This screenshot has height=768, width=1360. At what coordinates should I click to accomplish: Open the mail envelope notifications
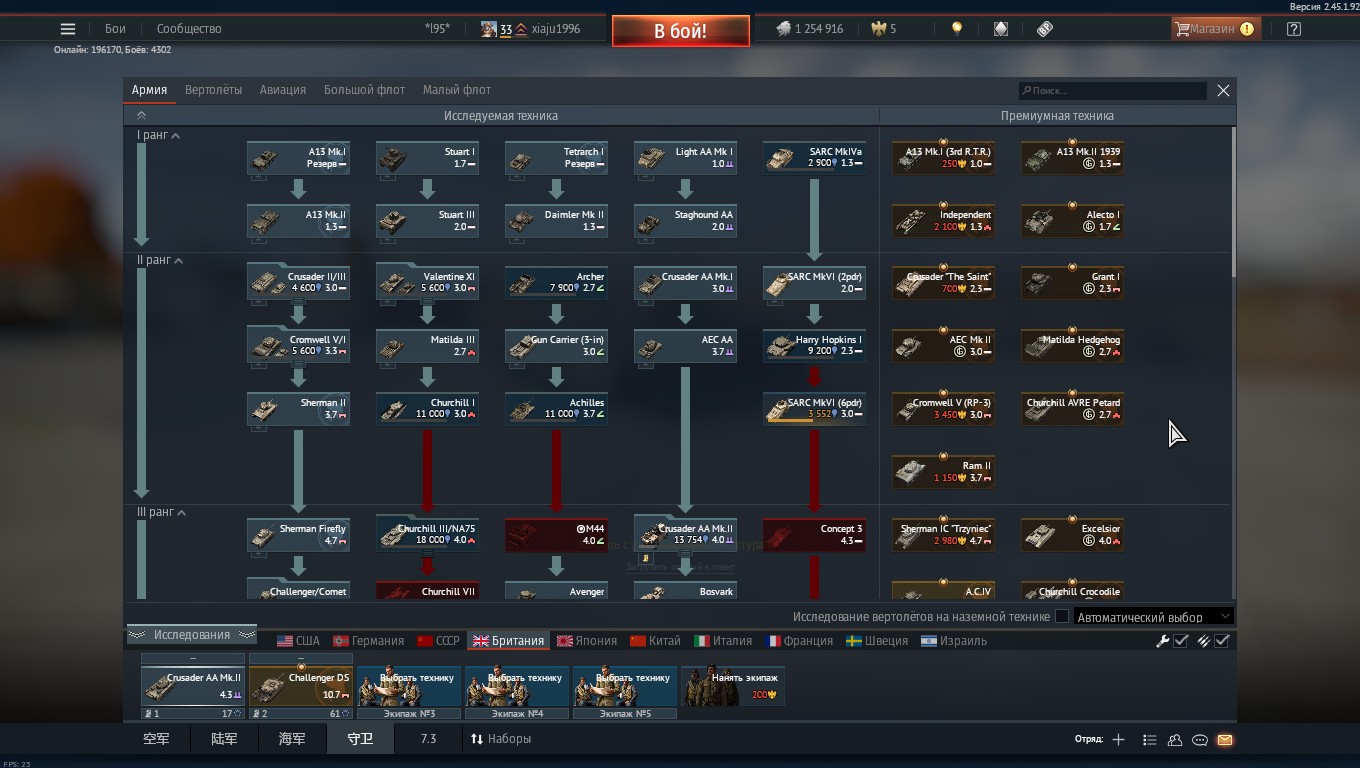point(1225,740)
